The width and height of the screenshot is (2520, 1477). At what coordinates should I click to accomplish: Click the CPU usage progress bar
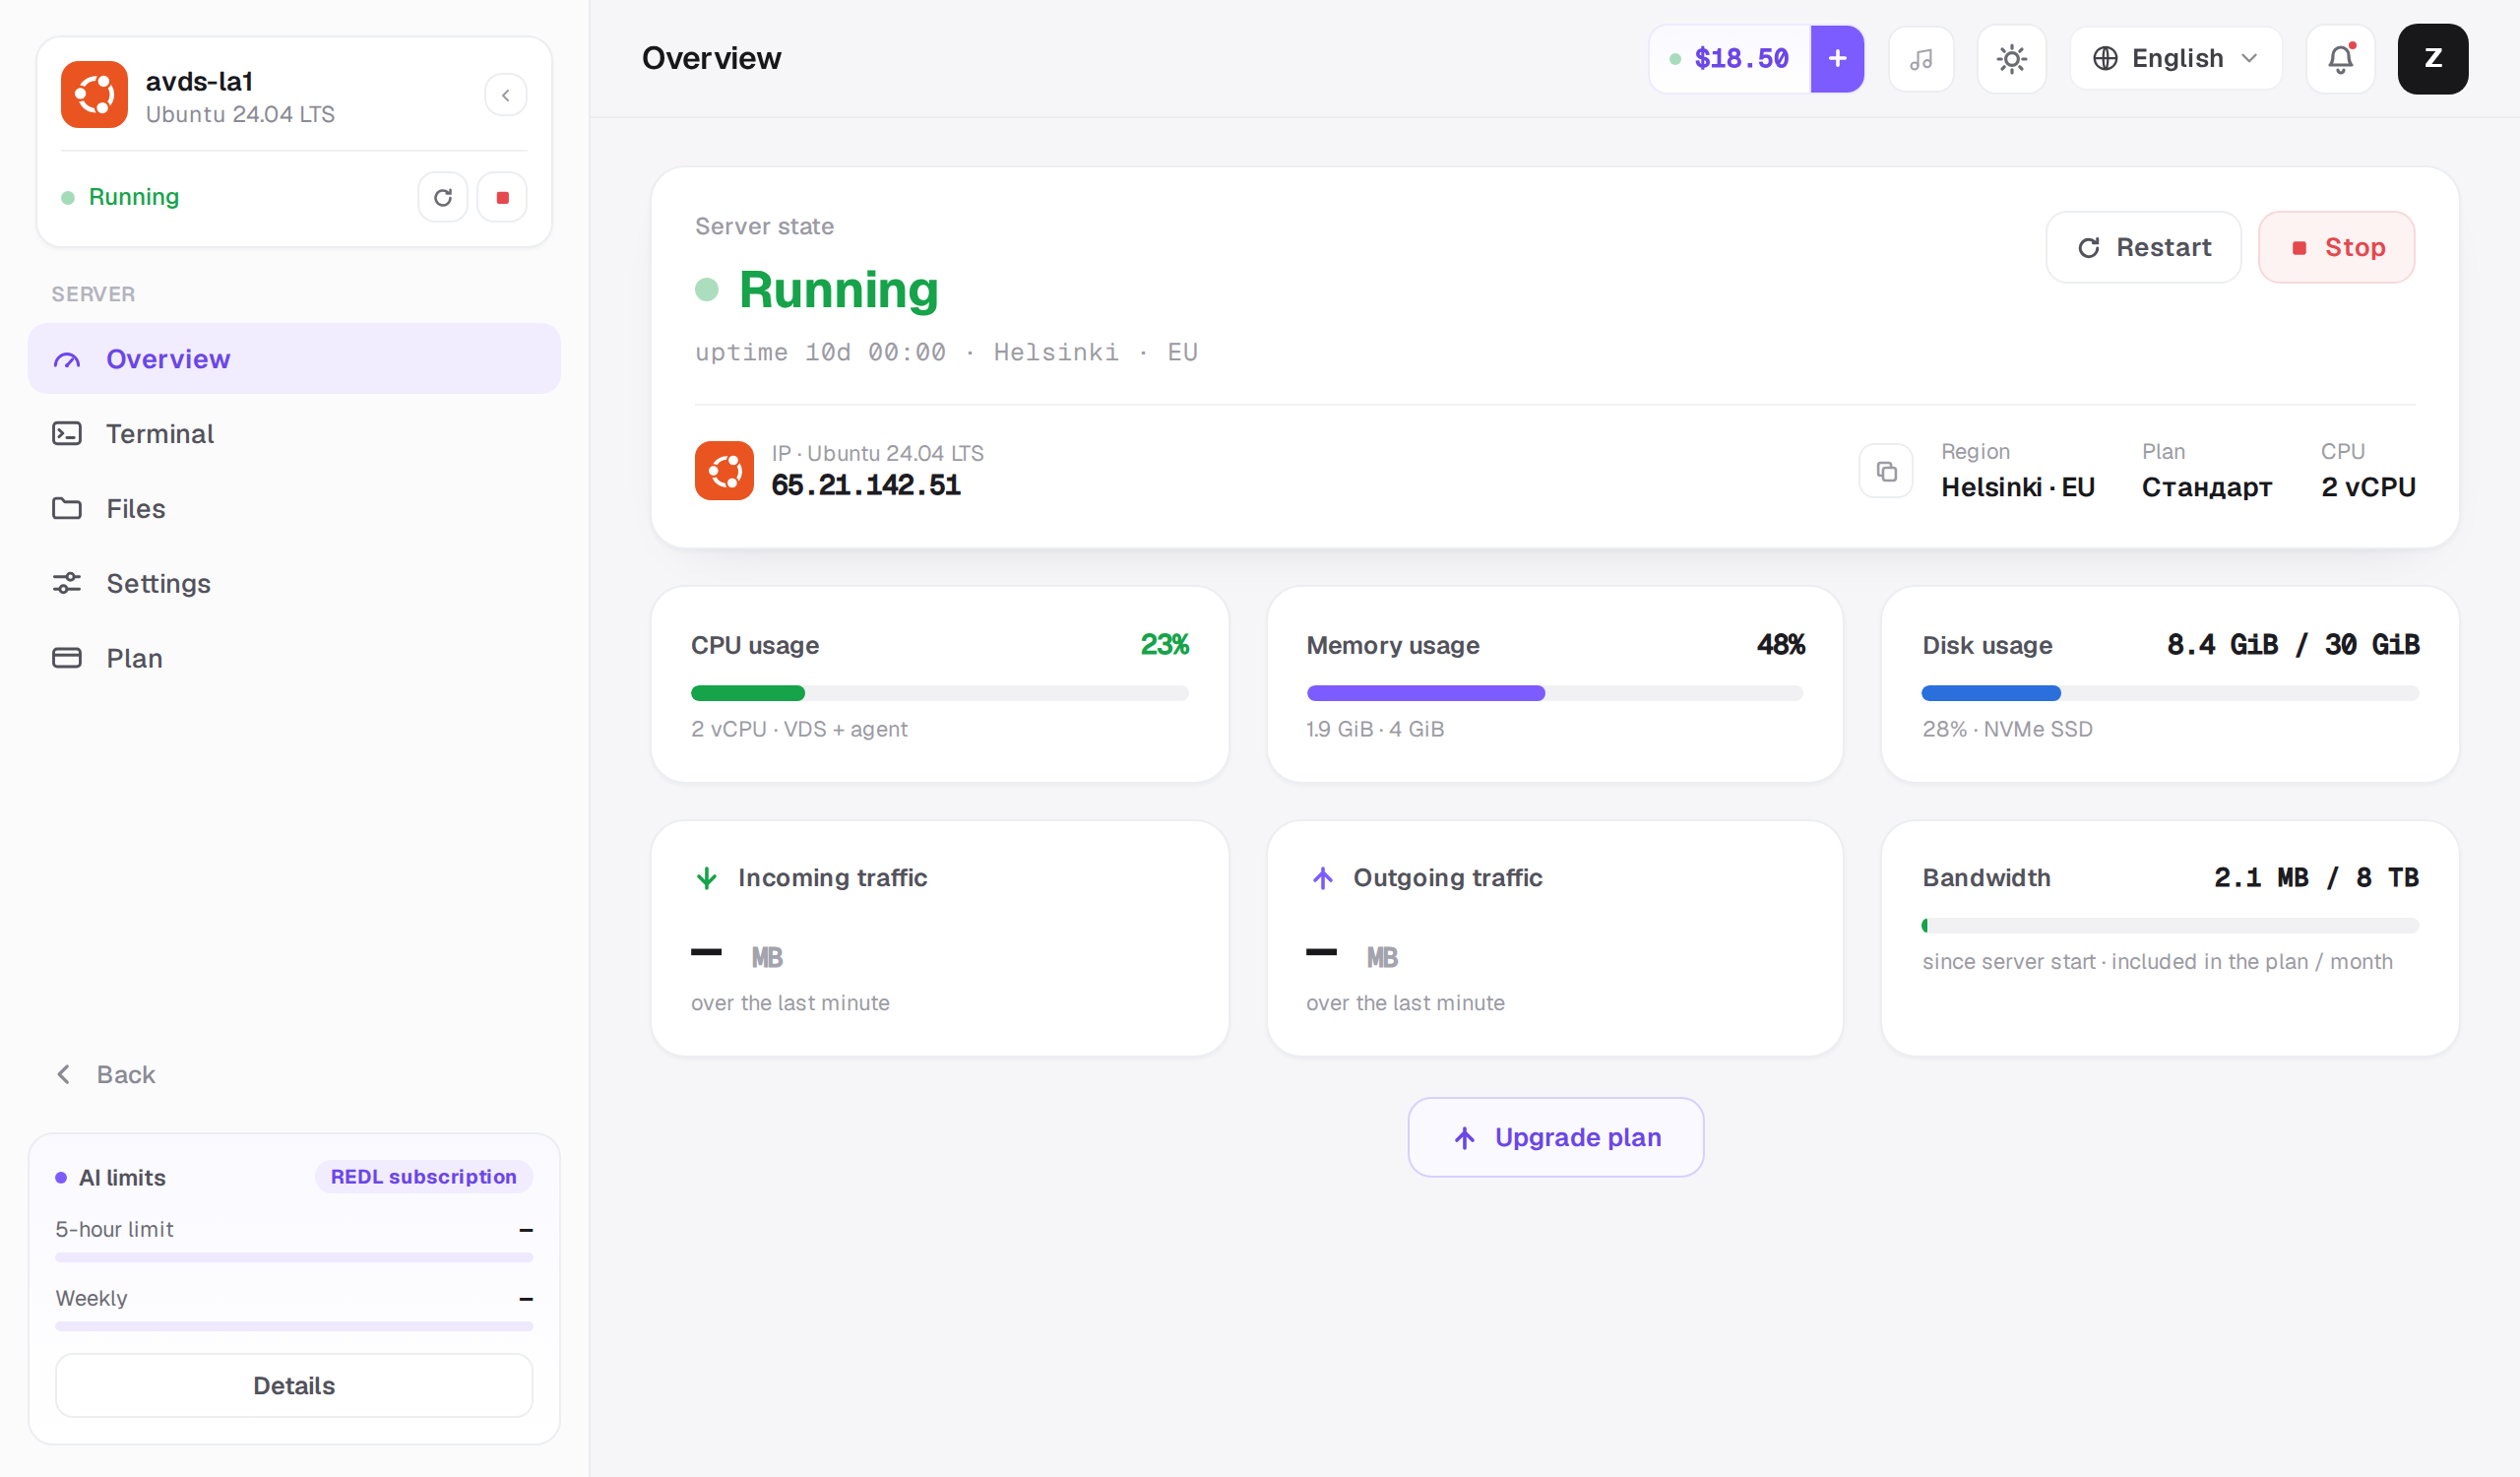pos(939,694)
